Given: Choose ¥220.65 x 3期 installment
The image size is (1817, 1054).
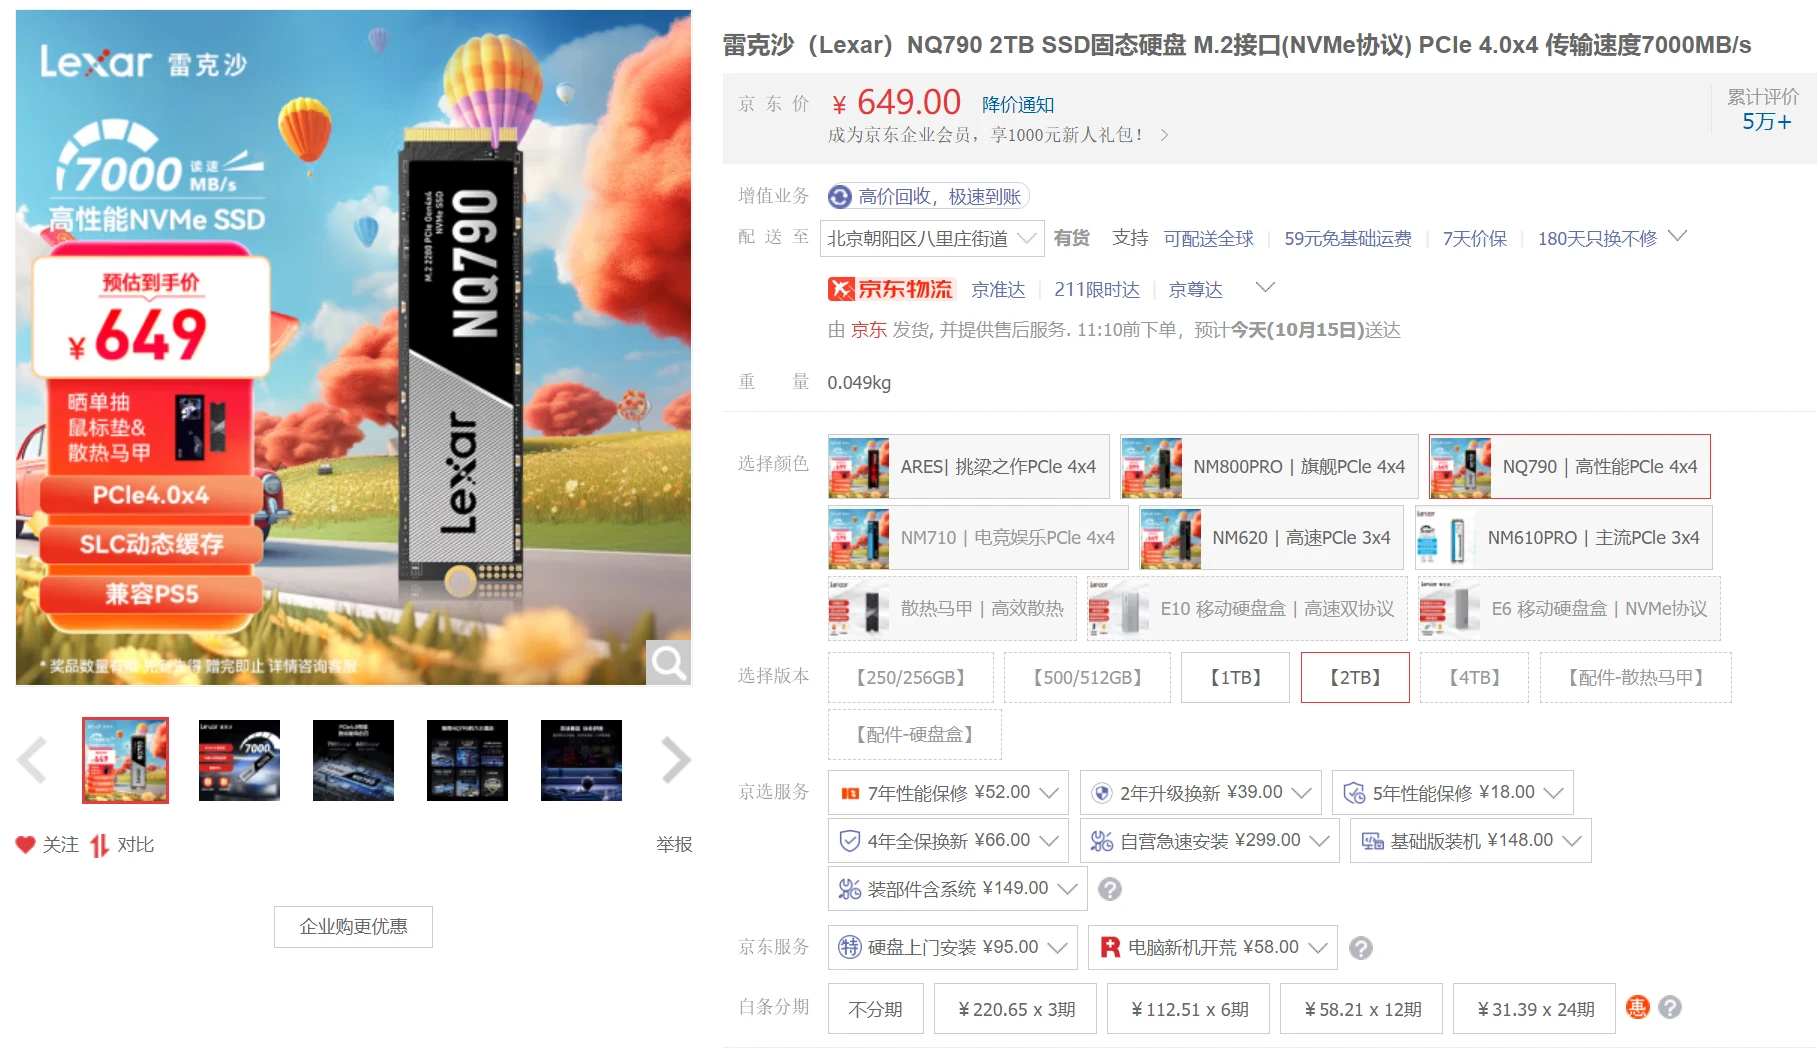Looking at the screenshot, I should click(1016, 1009).
